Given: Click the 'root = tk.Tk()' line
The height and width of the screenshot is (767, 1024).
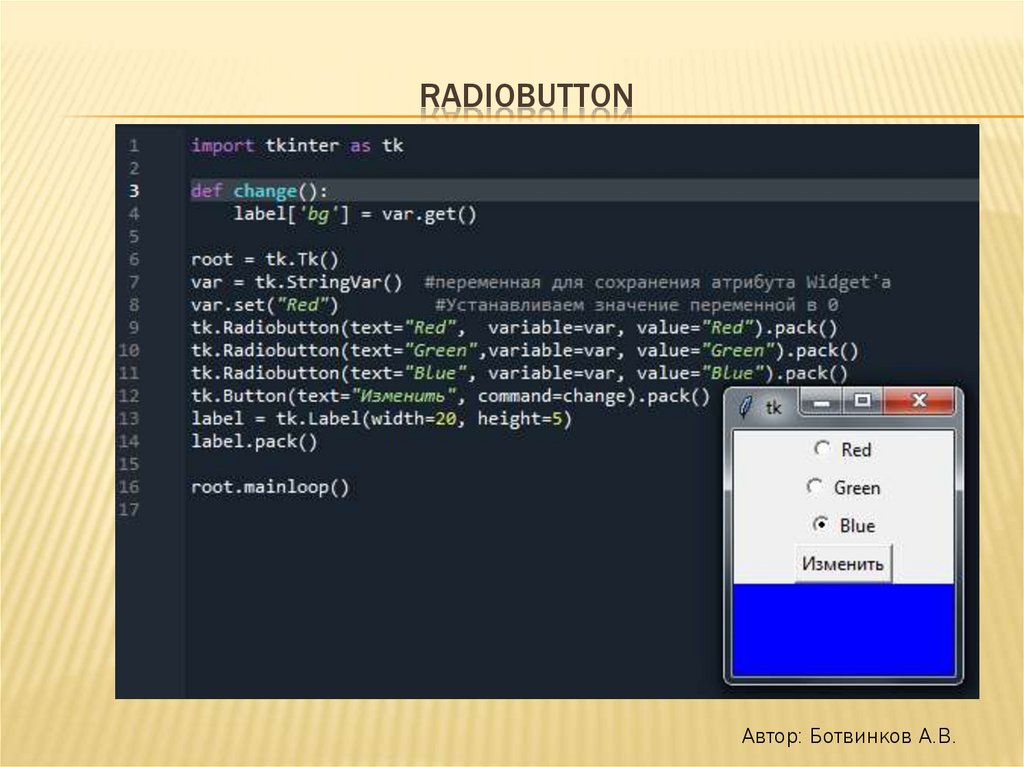Looking at the screenshot, I should point(264,259).
